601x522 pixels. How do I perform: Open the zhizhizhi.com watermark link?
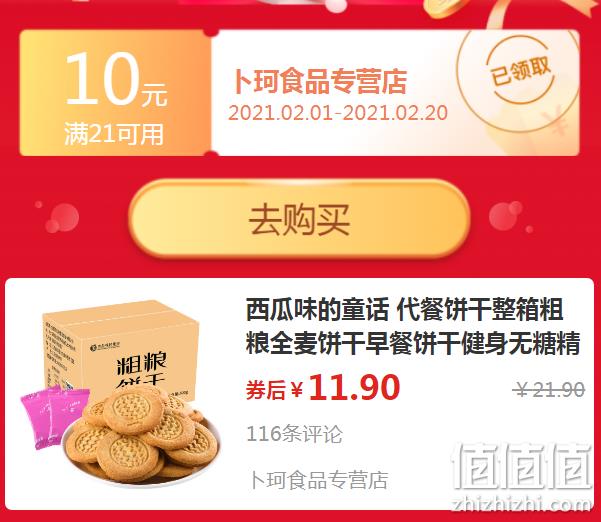point(521,504)
